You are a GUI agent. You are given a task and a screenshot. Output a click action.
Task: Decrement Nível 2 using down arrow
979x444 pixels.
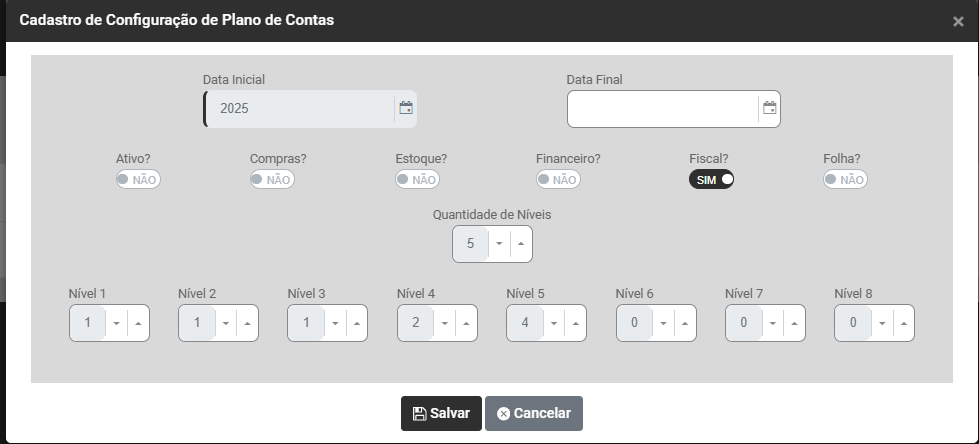225,323
